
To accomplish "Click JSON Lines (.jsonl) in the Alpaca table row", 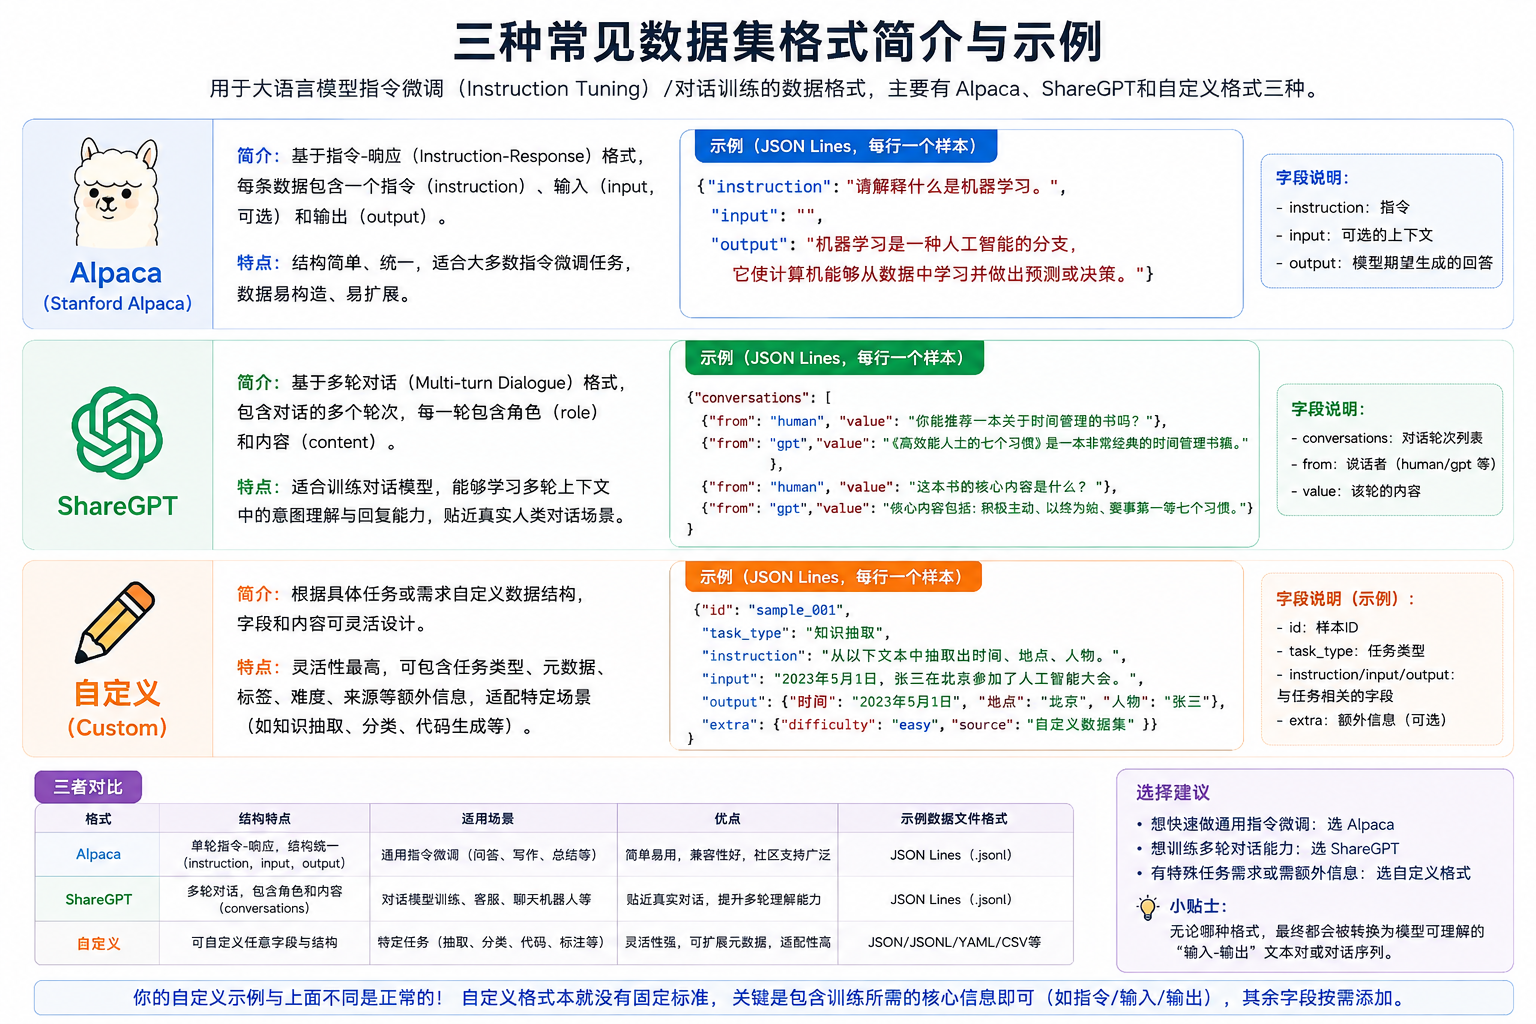I will pos(954,855).
